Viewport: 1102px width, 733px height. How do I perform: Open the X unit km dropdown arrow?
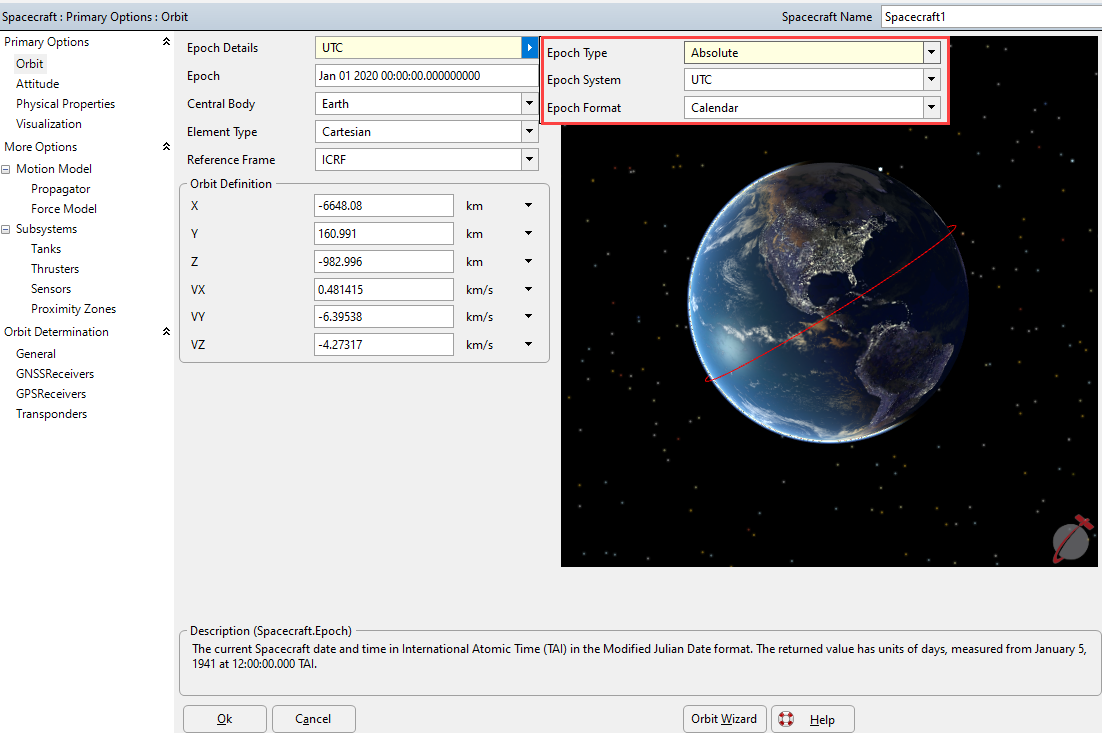[x=529, y=205]
